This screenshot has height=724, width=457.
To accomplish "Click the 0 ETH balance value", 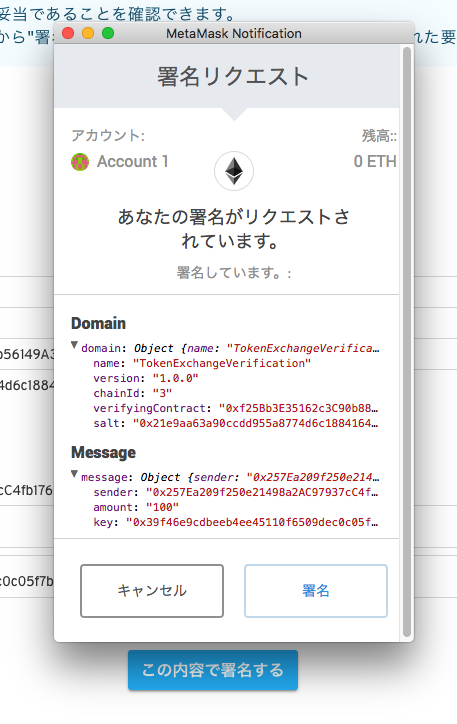I will 375,162.
